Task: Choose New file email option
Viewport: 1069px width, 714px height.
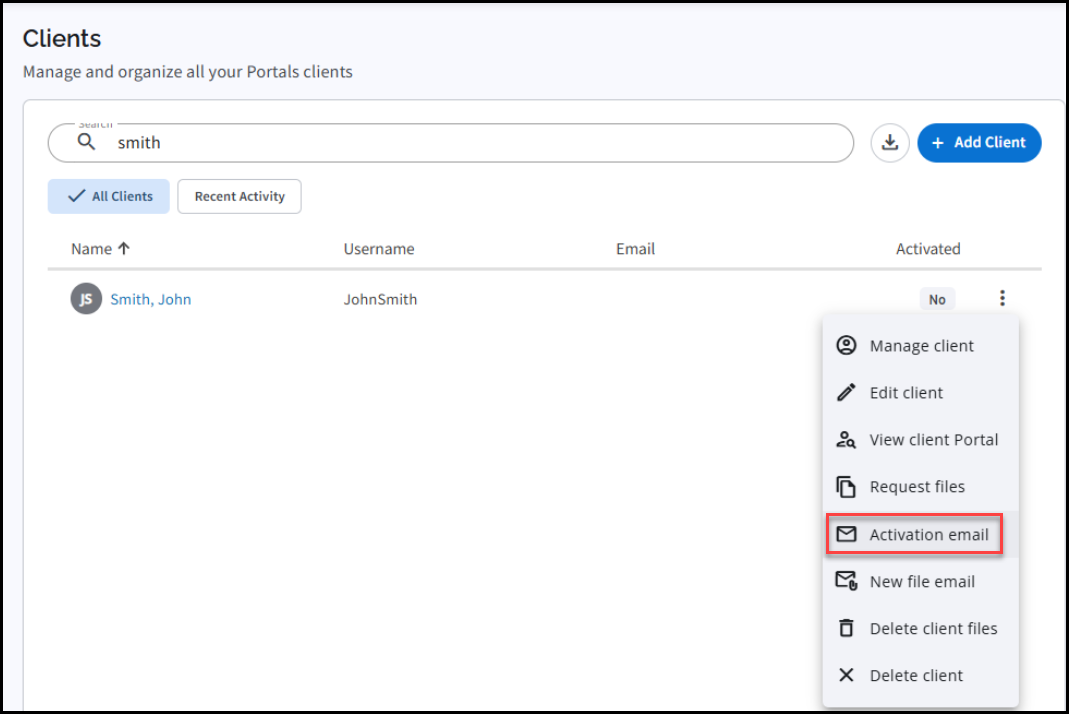Action: coord(922,582)
